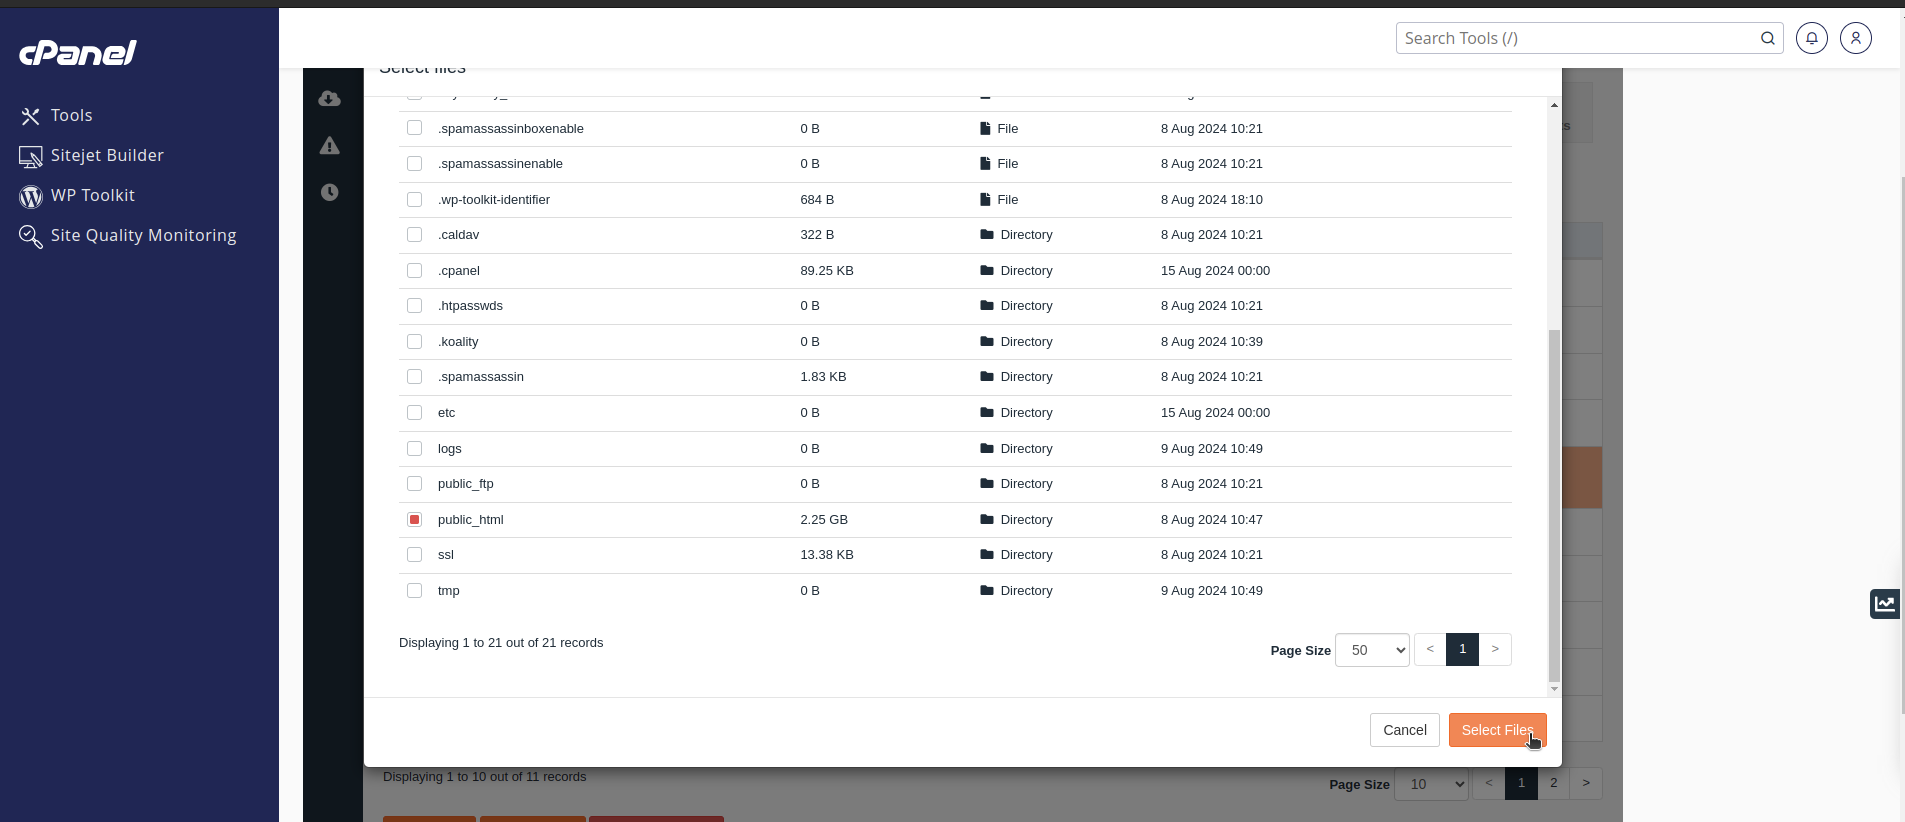Screen dimensions: 1905x822
Task: Click the scrollbar down arrow in dialog
Action: click(1554, 689)
